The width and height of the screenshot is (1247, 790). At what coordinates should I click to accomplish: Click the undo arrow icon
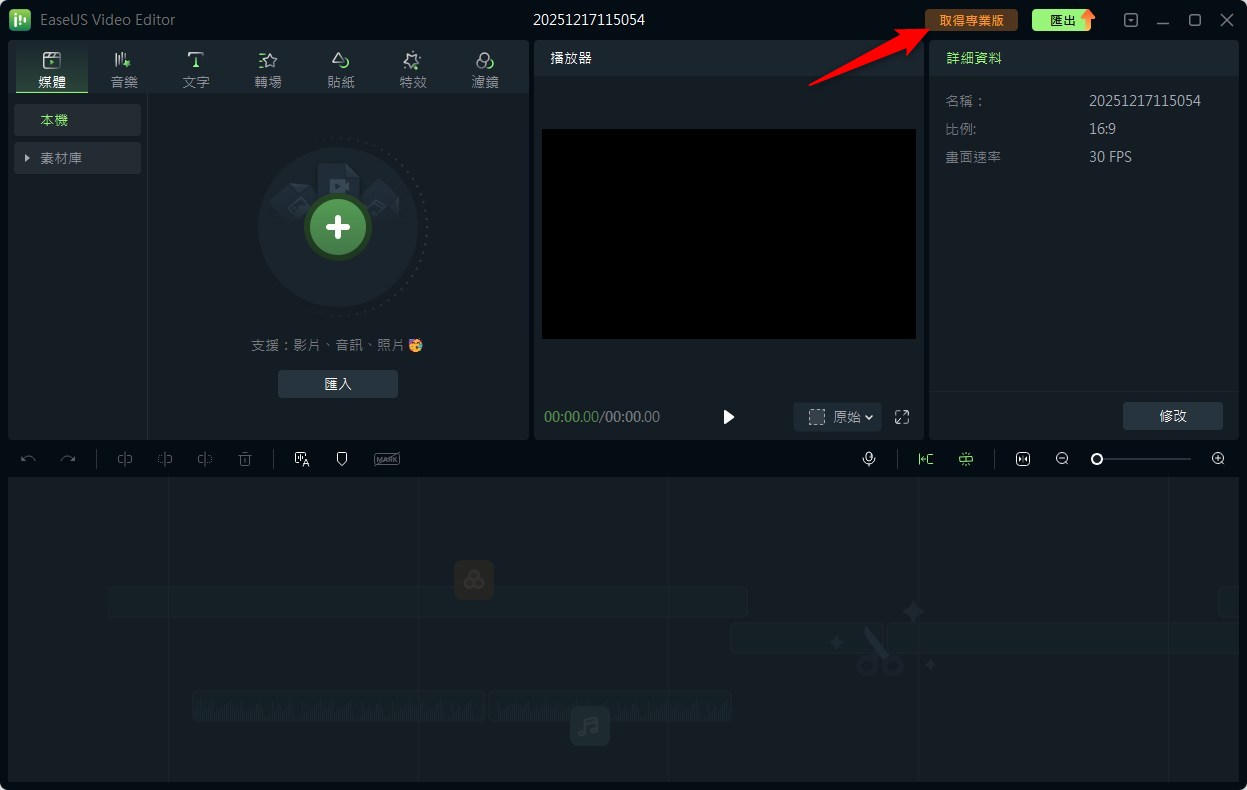pyautogui.click(x=28, y=459)
